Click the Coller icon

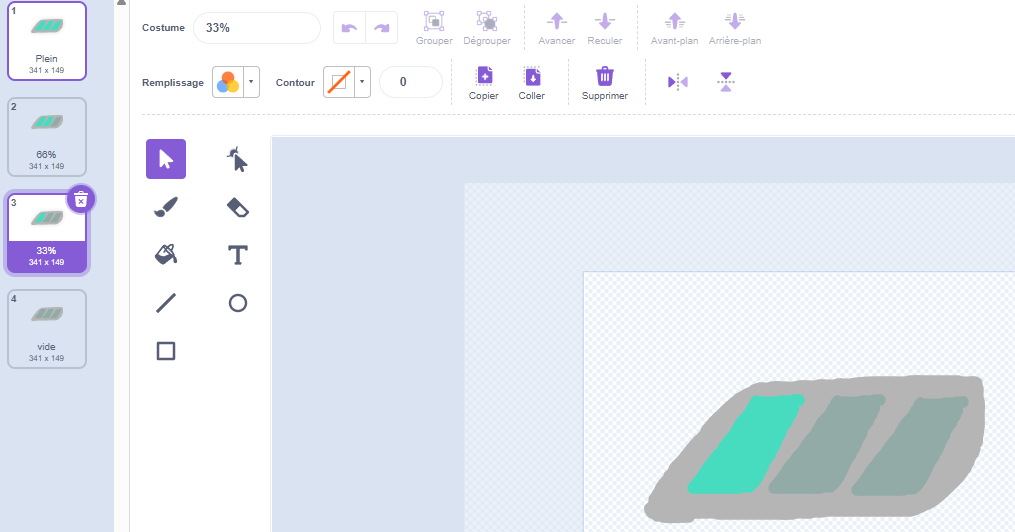[x=531, y=76]
